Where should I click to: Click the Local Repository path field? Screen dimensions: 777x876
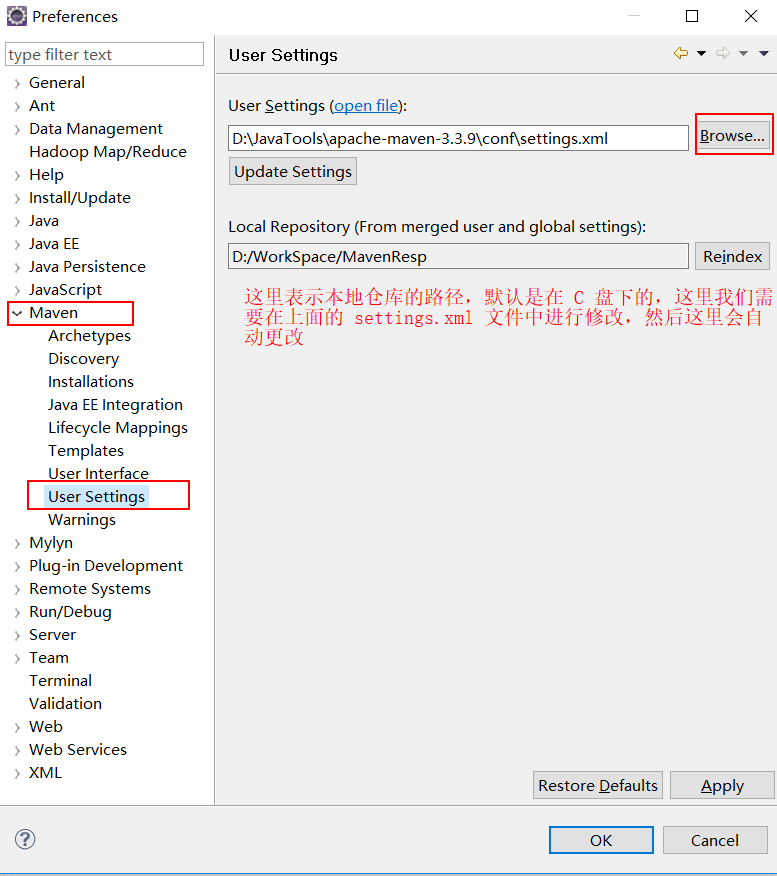point(458,256)
